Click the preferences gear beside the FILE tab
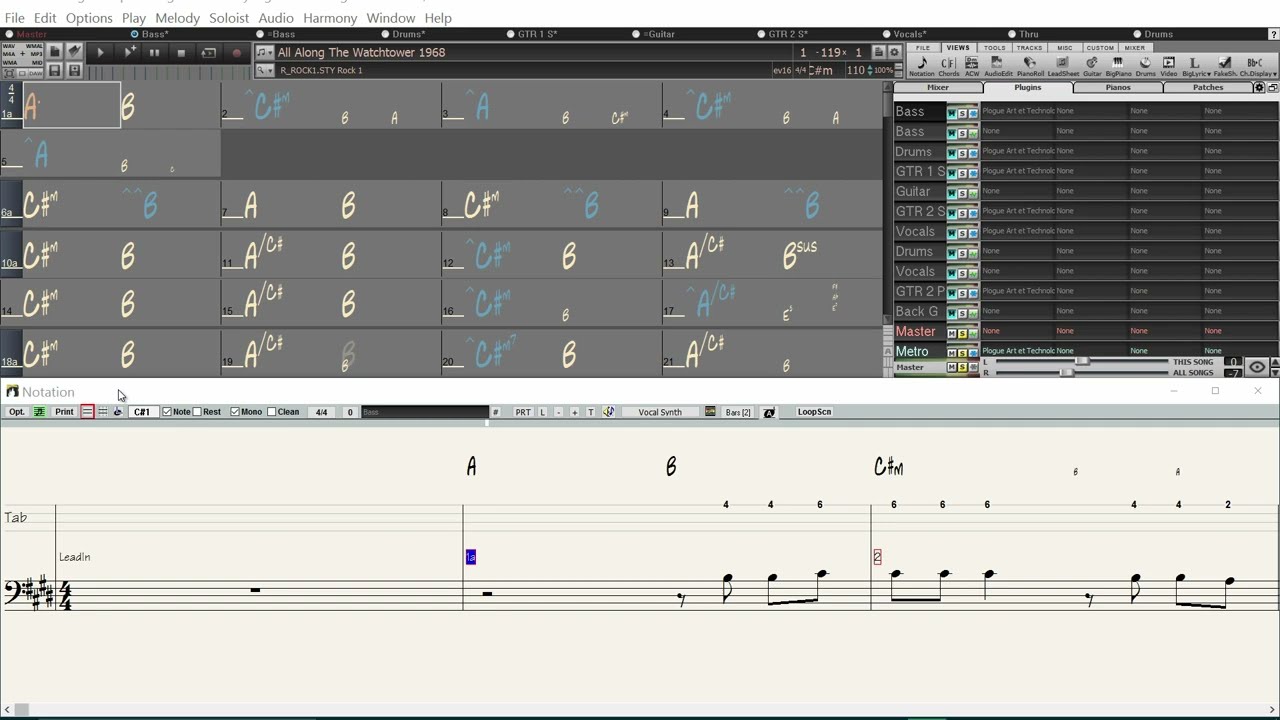The image size is (1280, 720). (895, 52)
